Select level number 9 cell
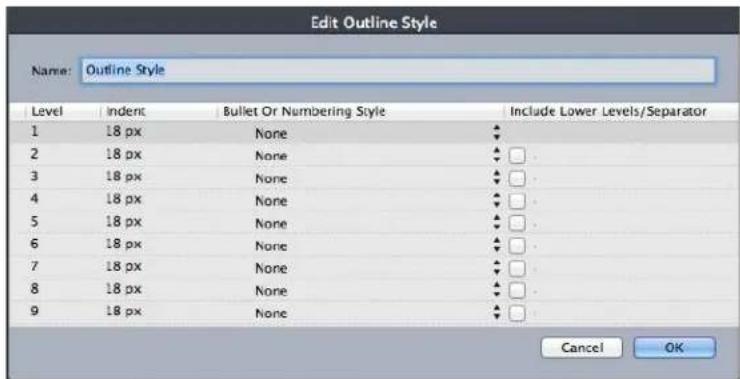Viewport: 740px width, 379px height. (x=34, y=311)
